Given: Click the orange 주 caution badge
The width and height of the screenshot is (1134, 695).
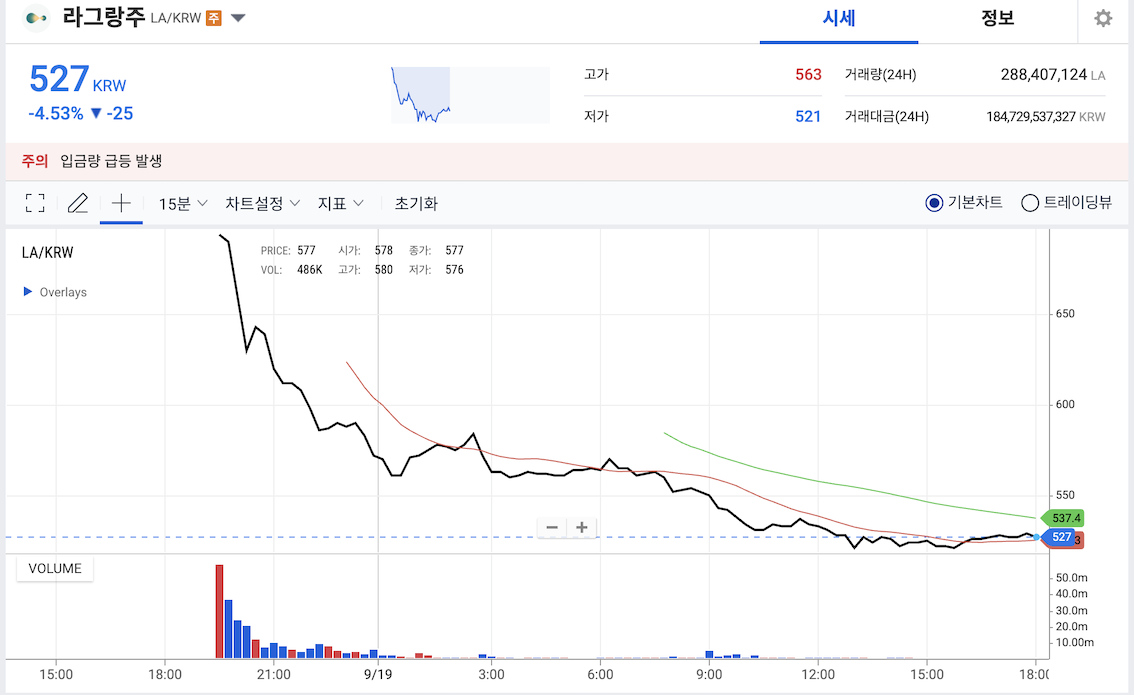Looking at the screenshot, I should pos(213,18).
